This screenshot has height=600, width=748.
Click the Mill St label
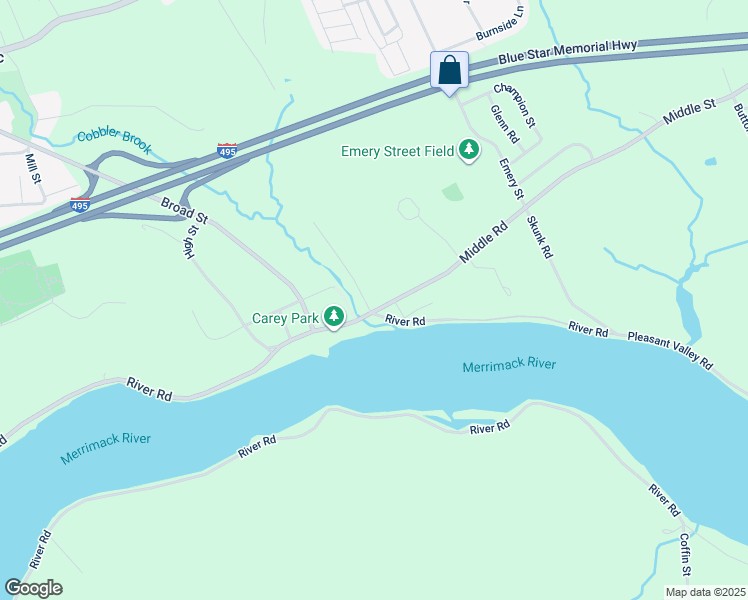click(x=33, y=168)
